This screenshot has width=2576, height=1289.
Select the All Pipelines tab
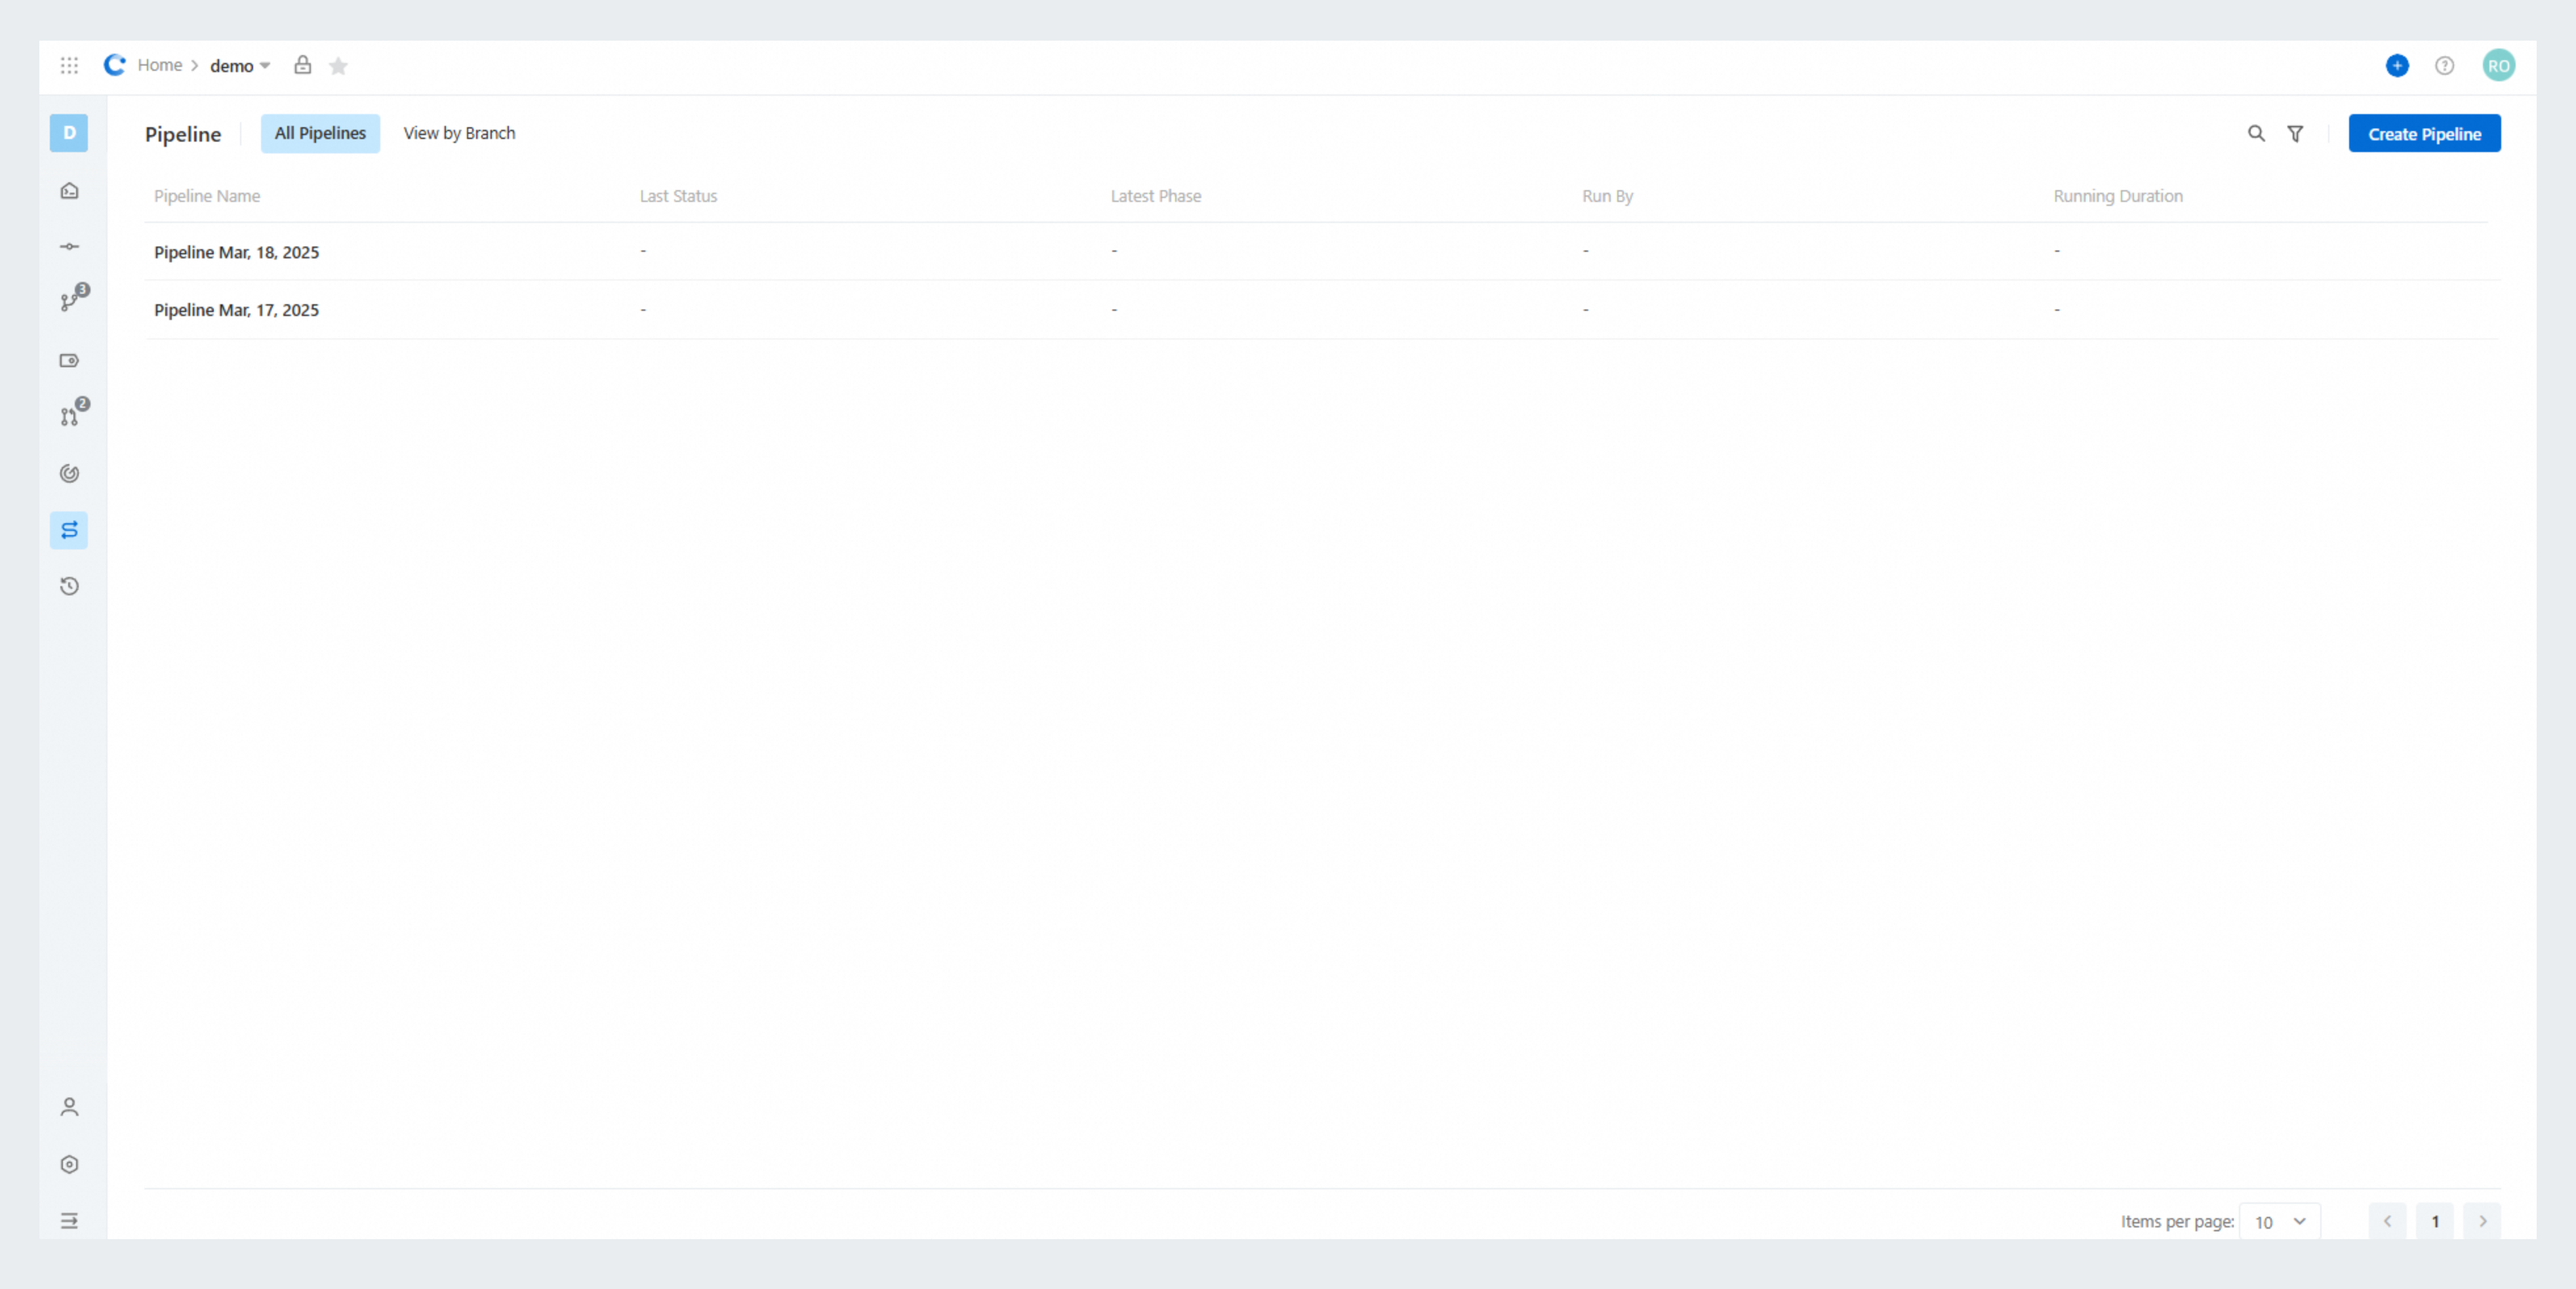click(x=320, y=133)
